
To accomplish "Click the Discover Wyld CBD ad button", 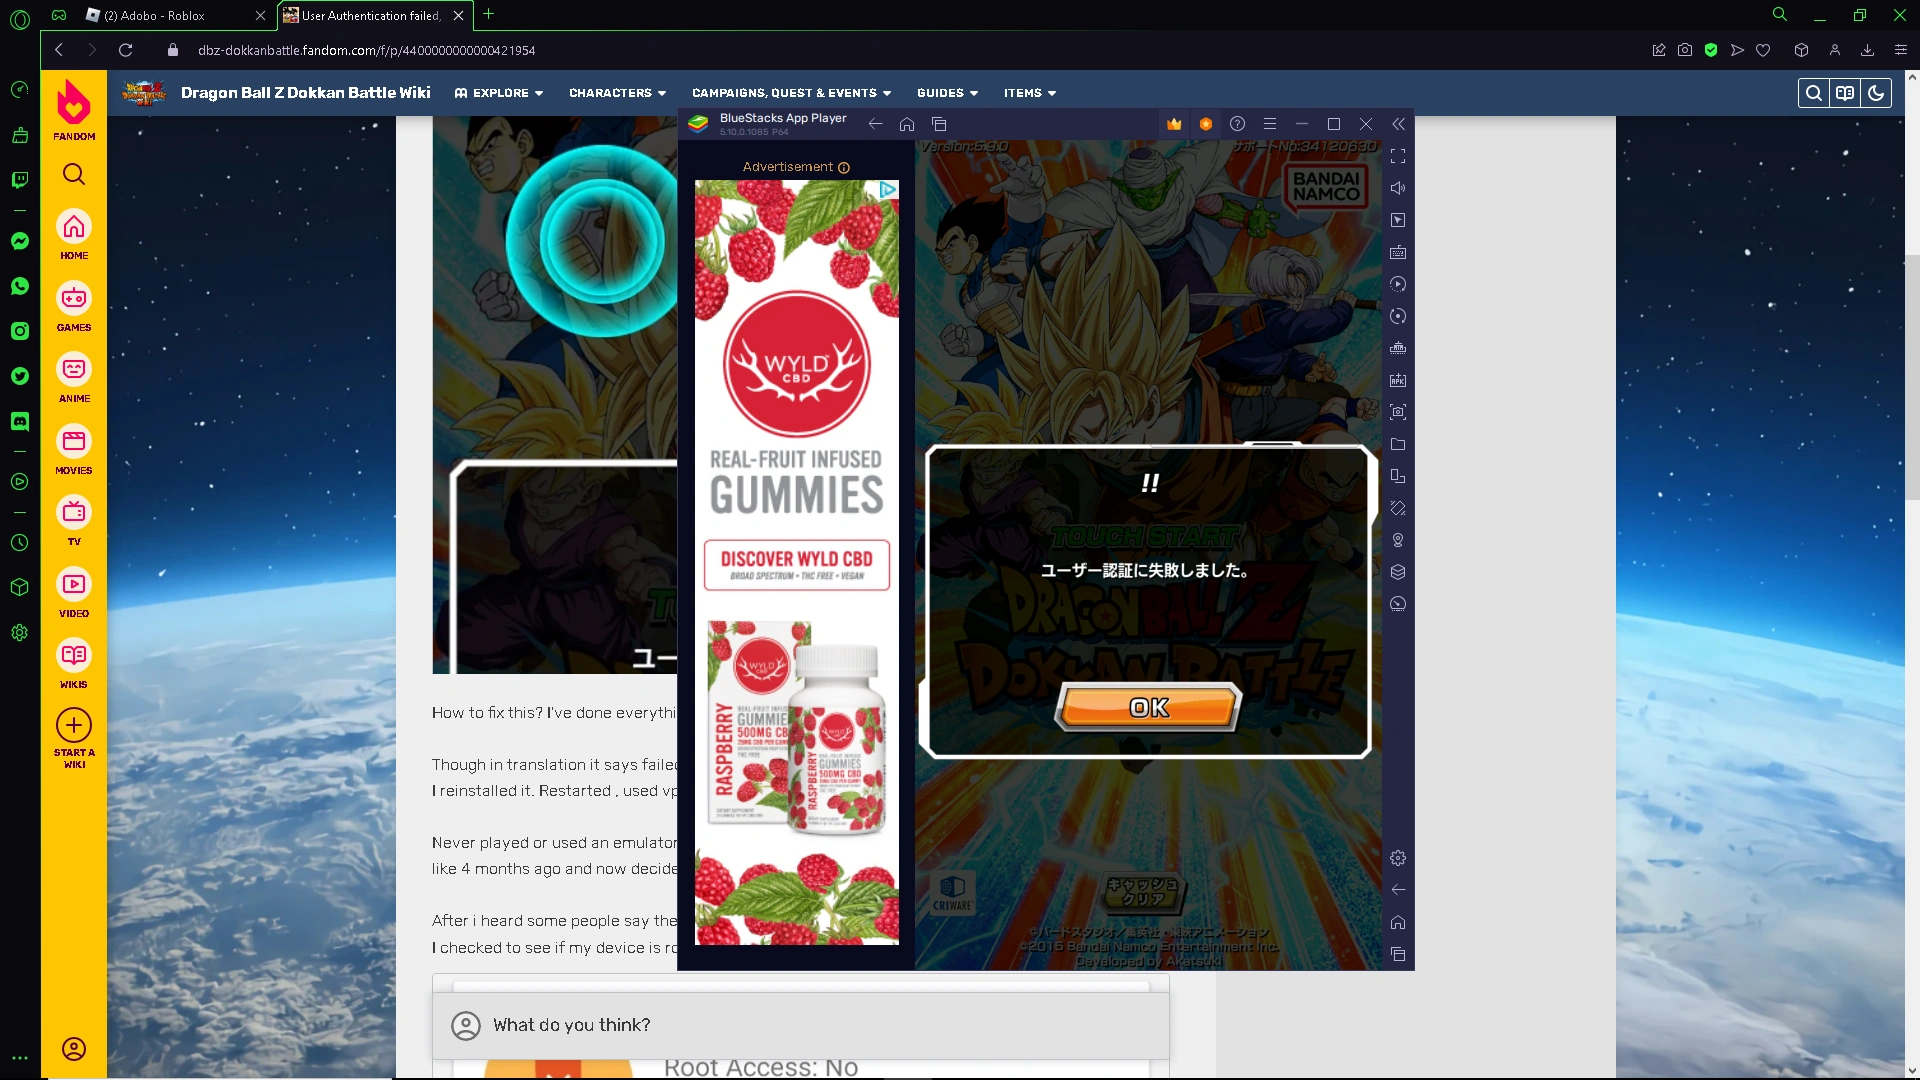I will pyautogui.click(x=797, y=565).
